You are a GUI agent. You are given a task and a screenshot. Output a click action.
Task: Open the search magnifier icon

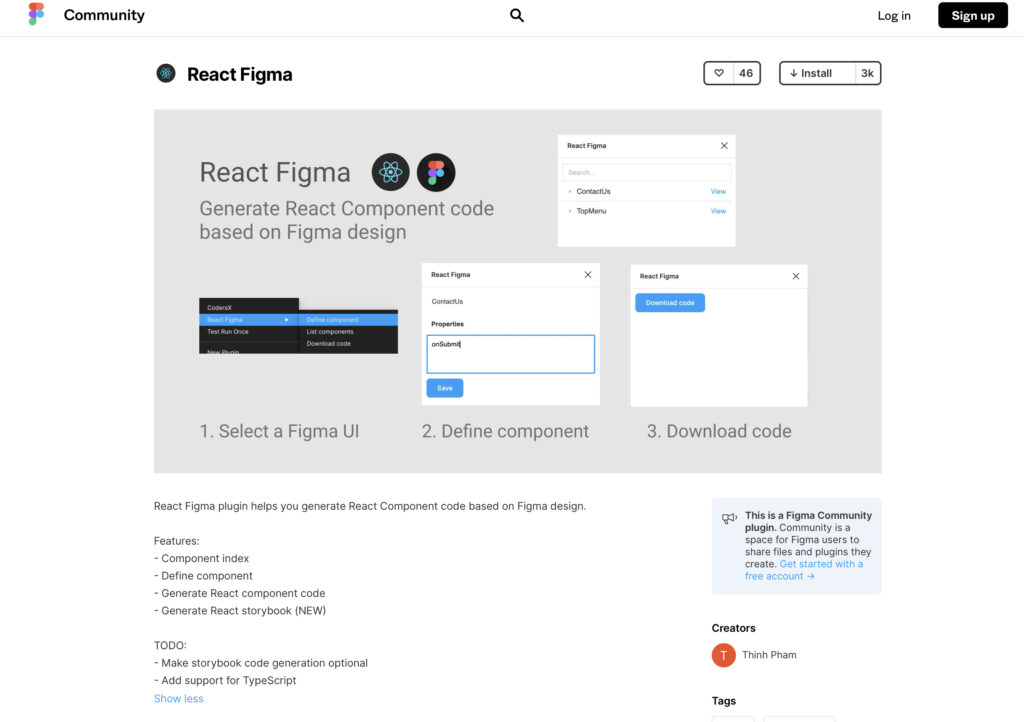click(x=516, y=16)
